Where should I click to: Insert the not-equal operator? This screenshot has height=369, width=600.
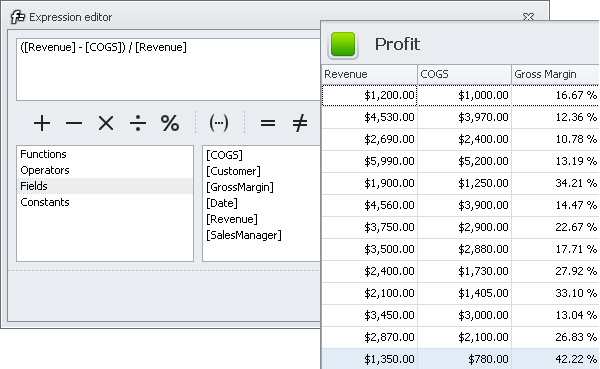click(300, 123)
